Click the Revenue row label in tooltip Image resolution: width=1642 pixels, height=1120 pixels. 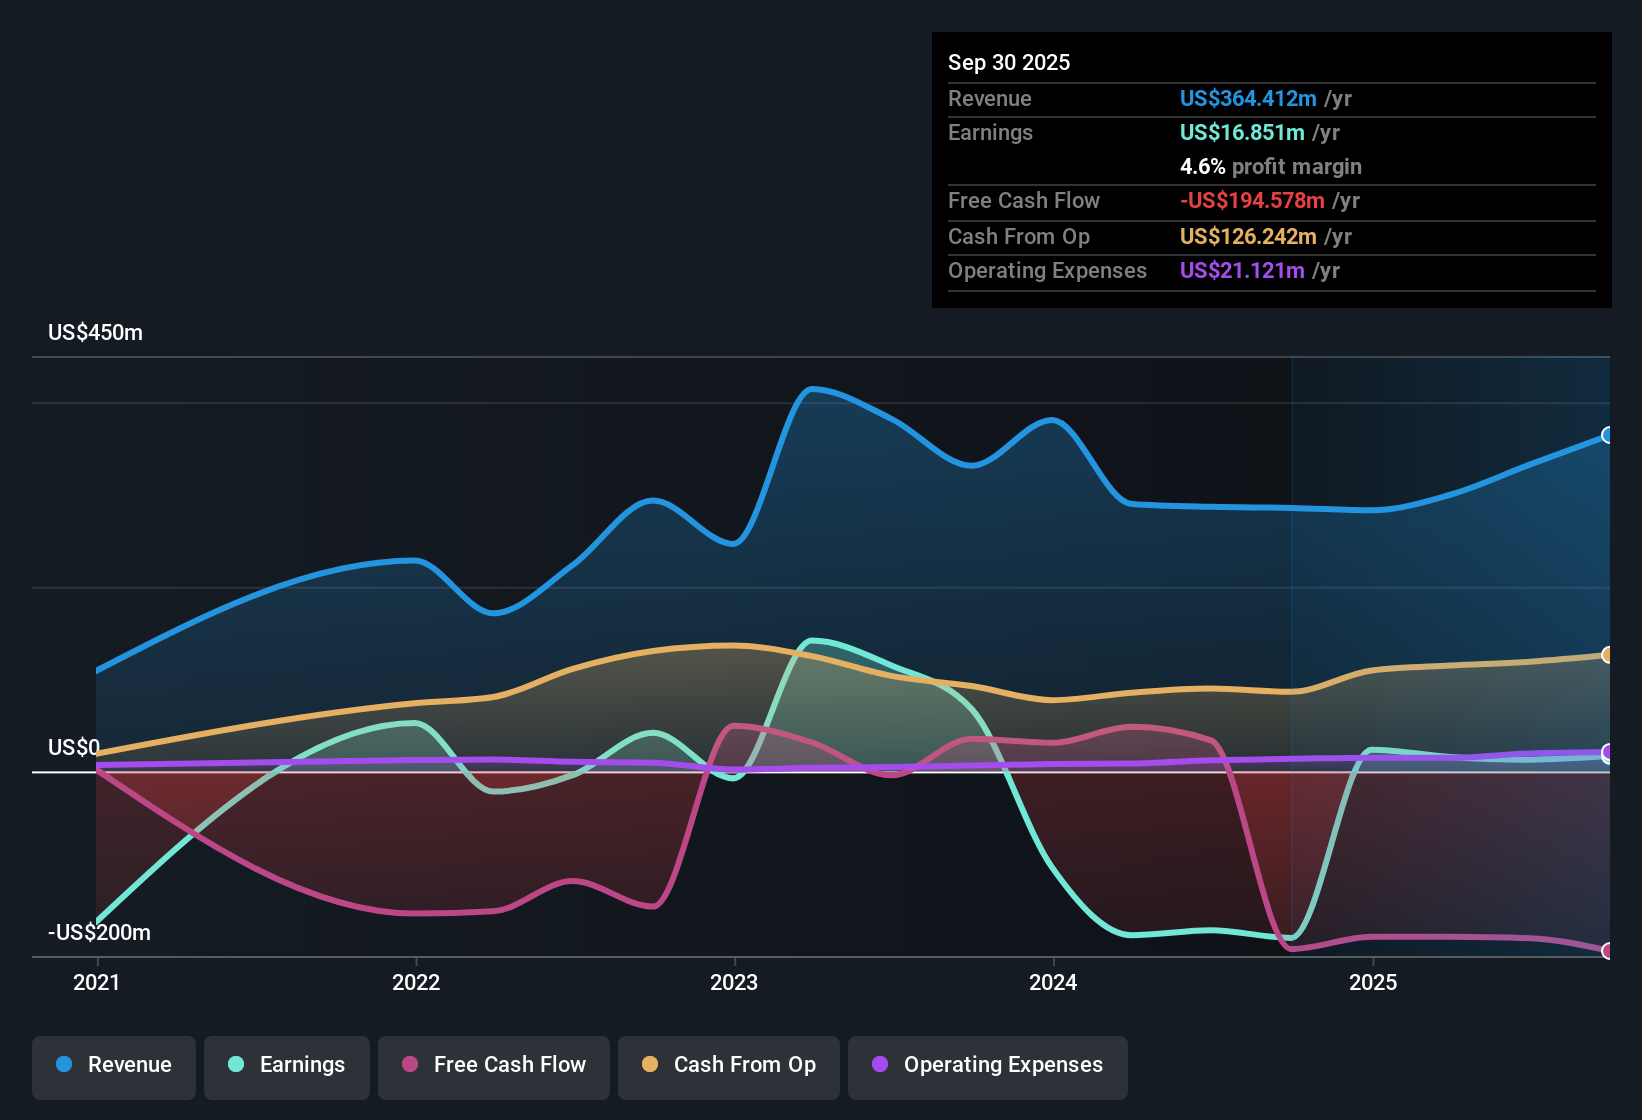990,99
